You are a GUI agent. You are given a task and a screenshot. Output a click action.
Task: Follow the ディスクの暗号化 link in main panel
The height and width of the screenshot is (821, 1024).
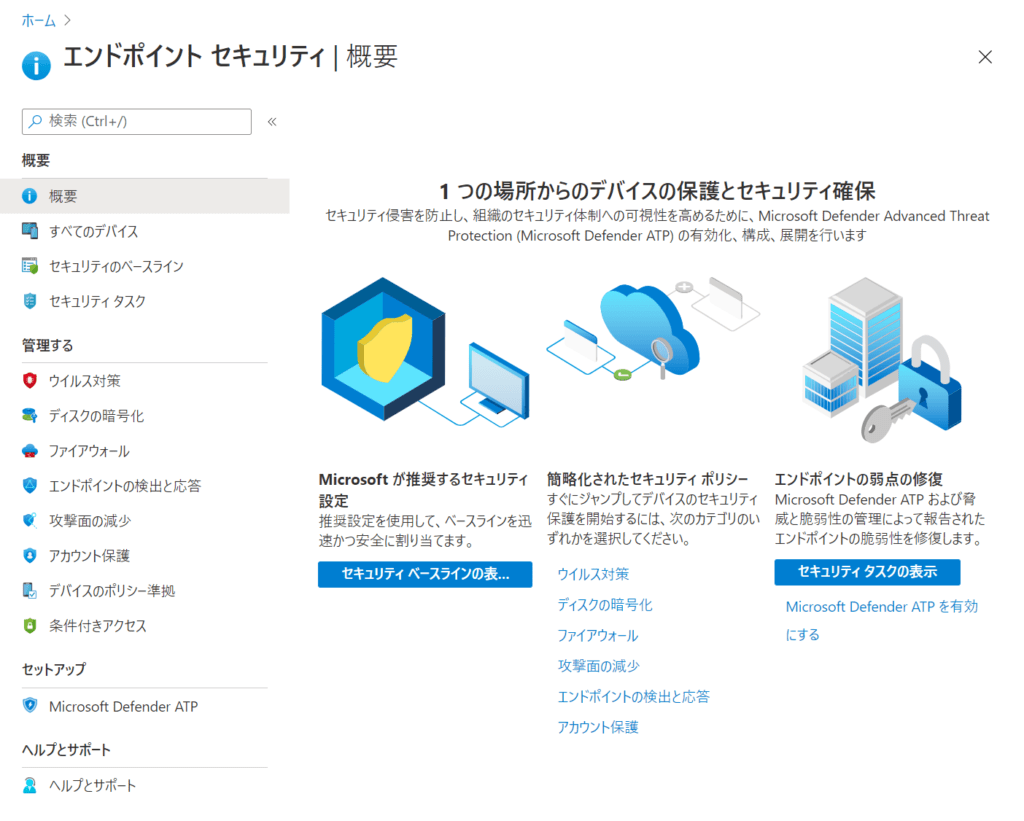pyautogui.click(x=605, y=605)
